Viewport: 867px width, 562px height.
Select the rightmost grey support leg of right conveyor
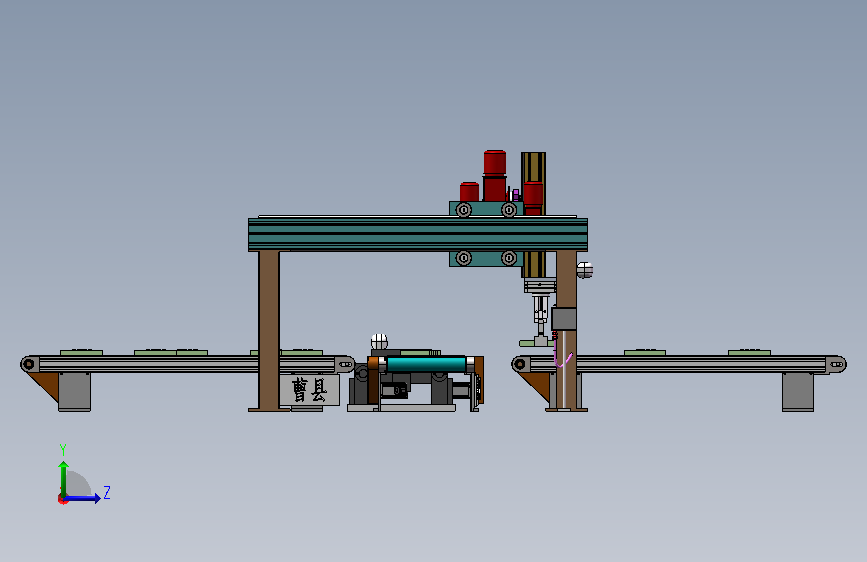pyautogui.click(x=798, y=392)
